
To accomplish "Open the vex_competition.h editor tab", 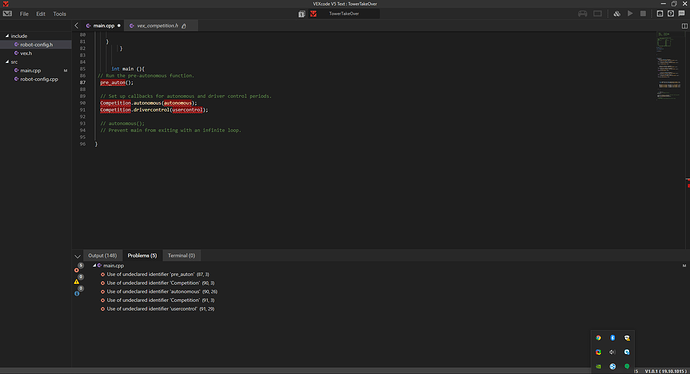I will [158, 26].
